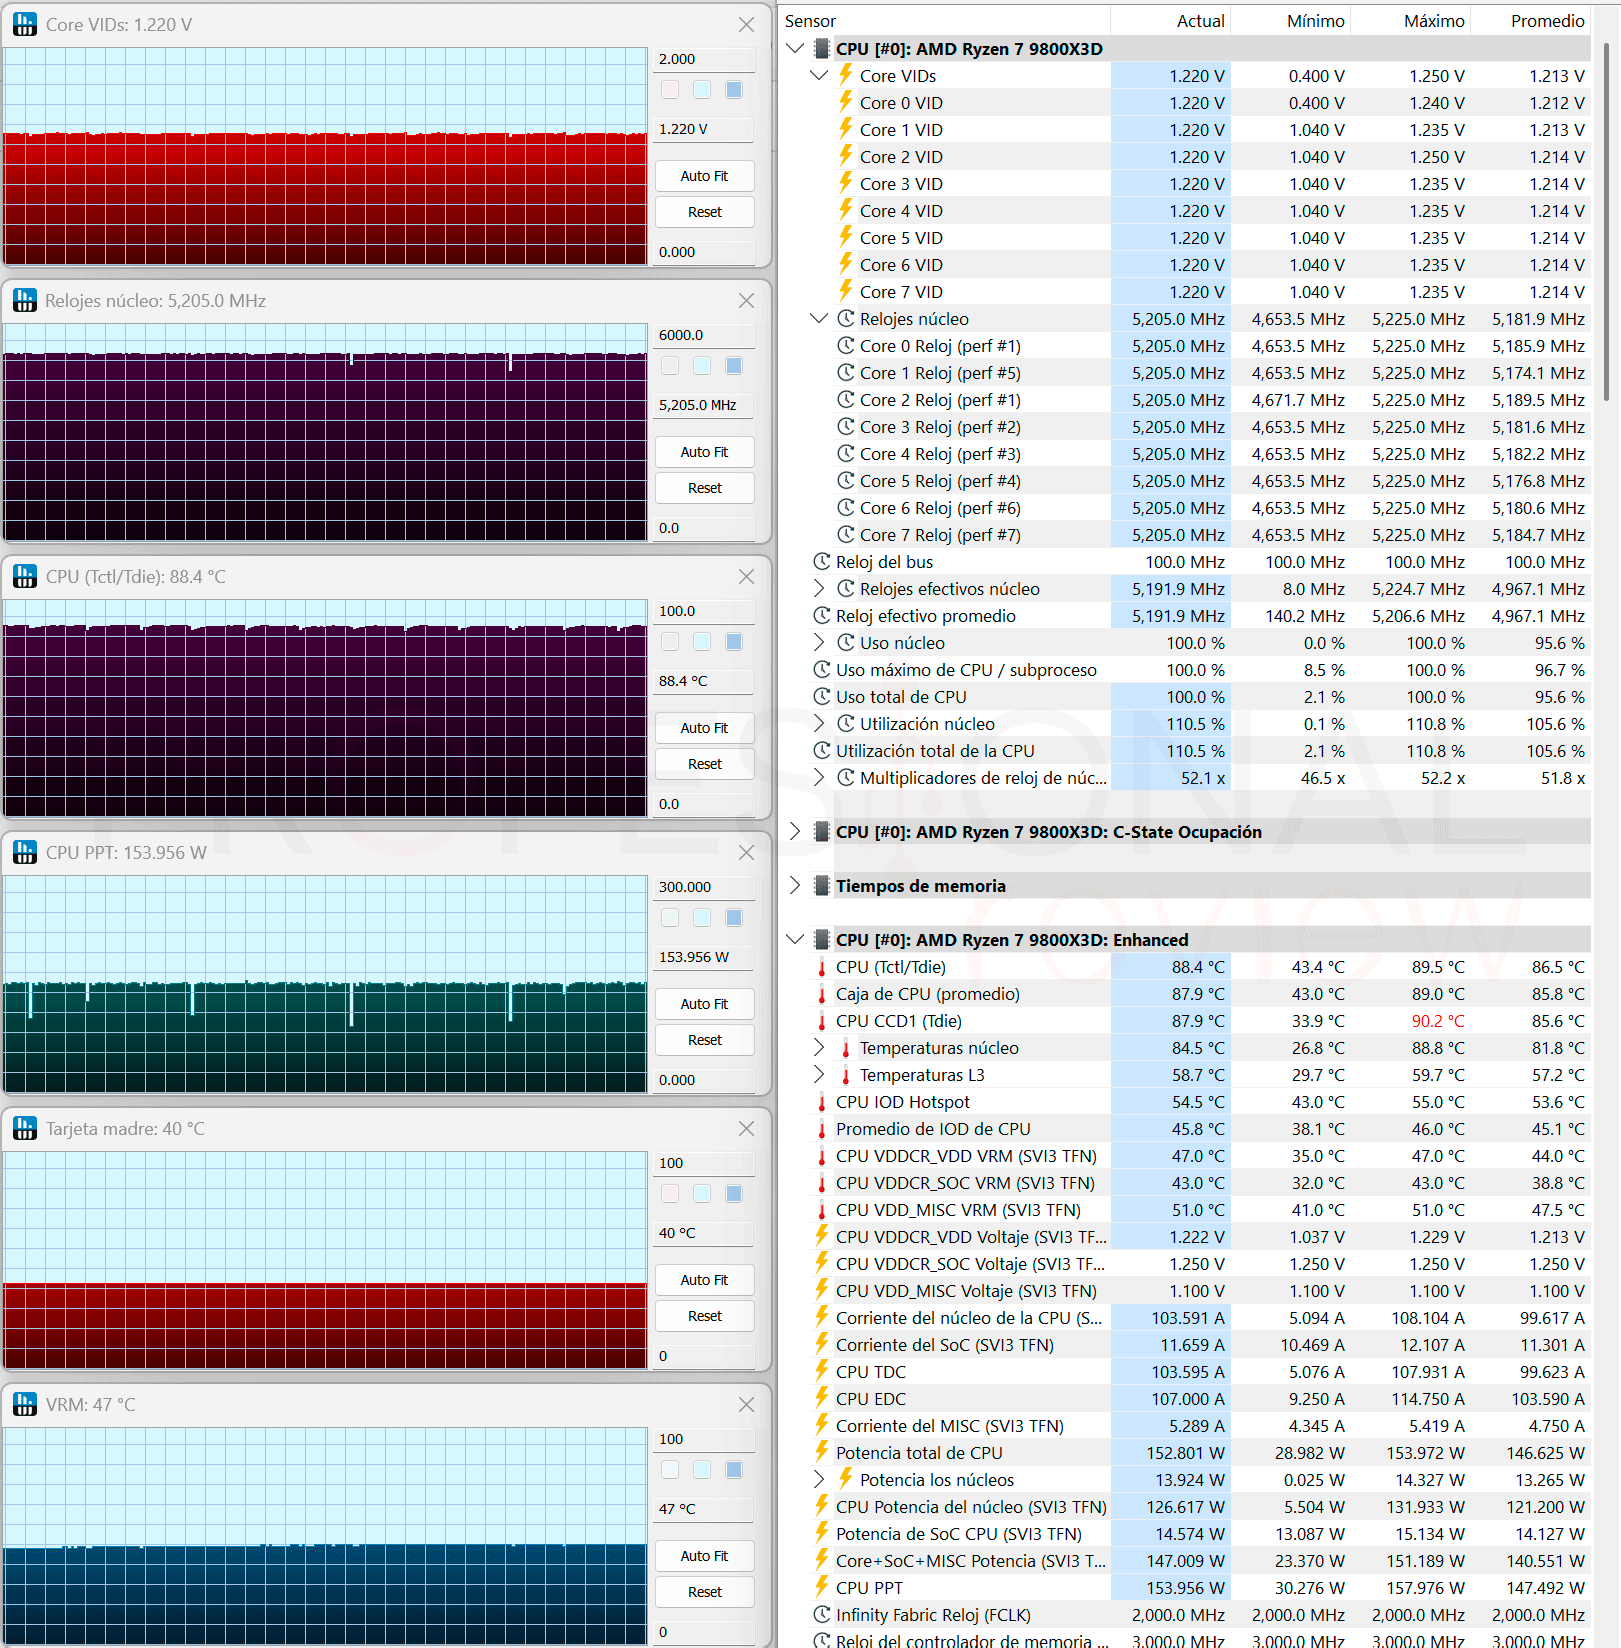Click the lightning icon beside CPU PPT sensor row
The width and height of the screenshot is (1621, 1648).
coord(822,1587)
